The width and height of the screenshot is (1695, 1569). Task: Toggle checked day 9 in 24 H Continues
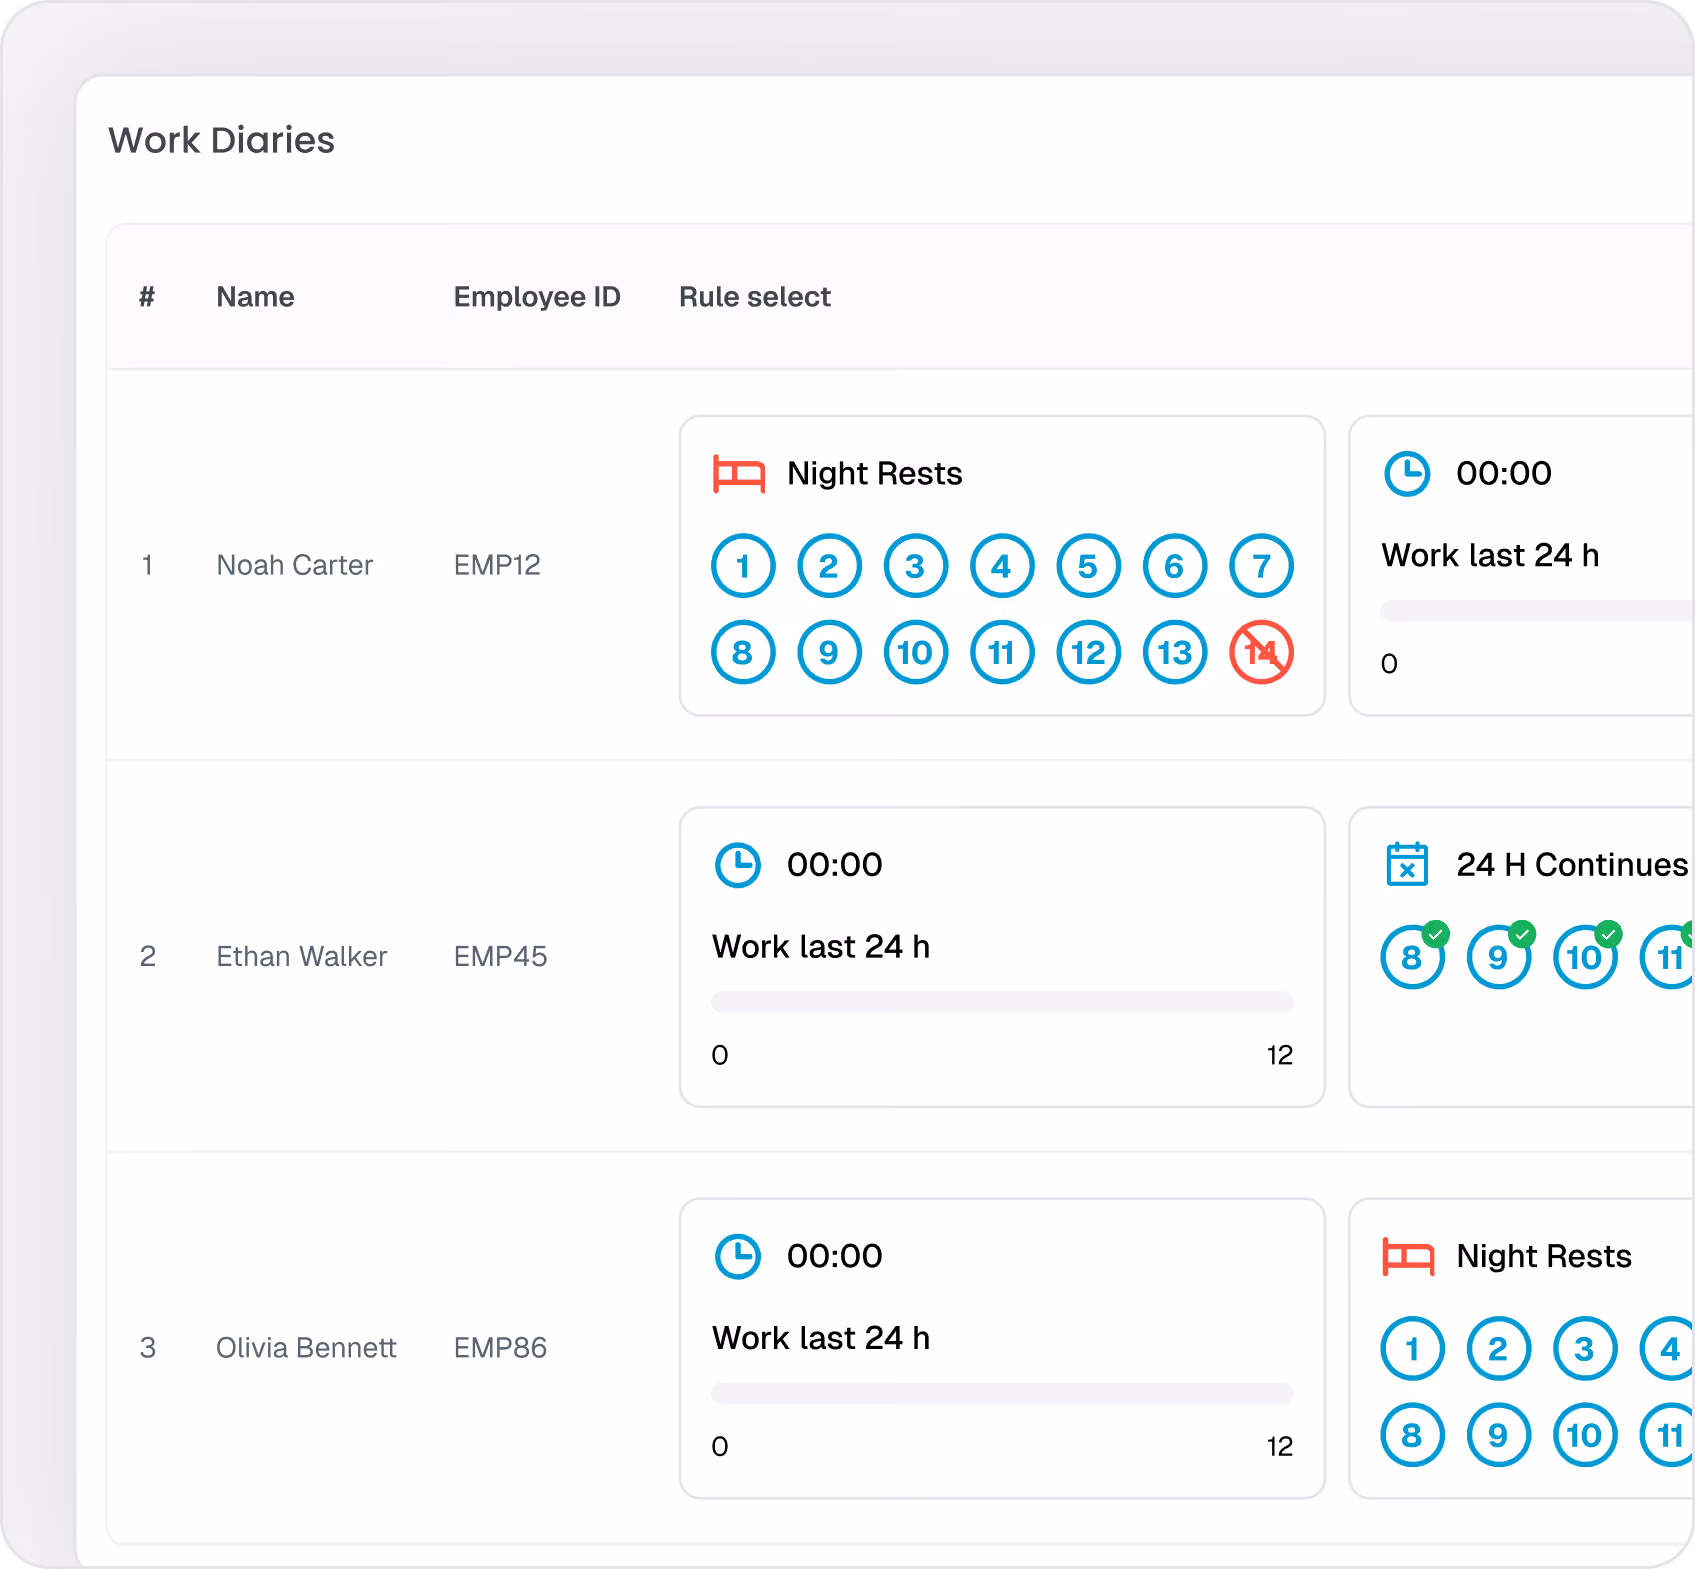click(x=1499, y=957)
